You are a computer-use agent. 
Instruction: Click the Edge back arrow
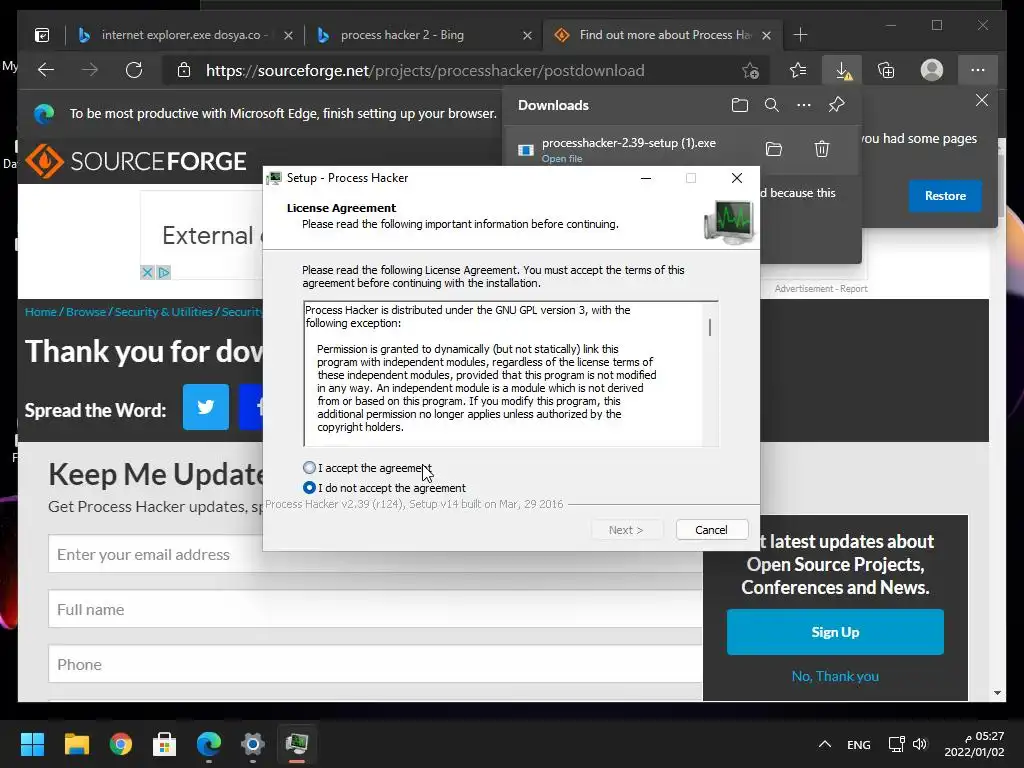click(46, 70)
